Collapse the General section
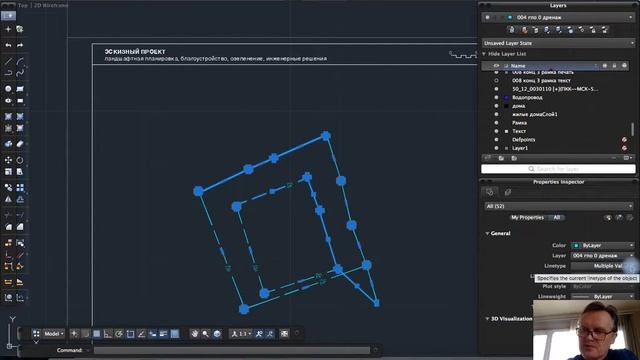 pyautogui.click(x=487, y=233)
